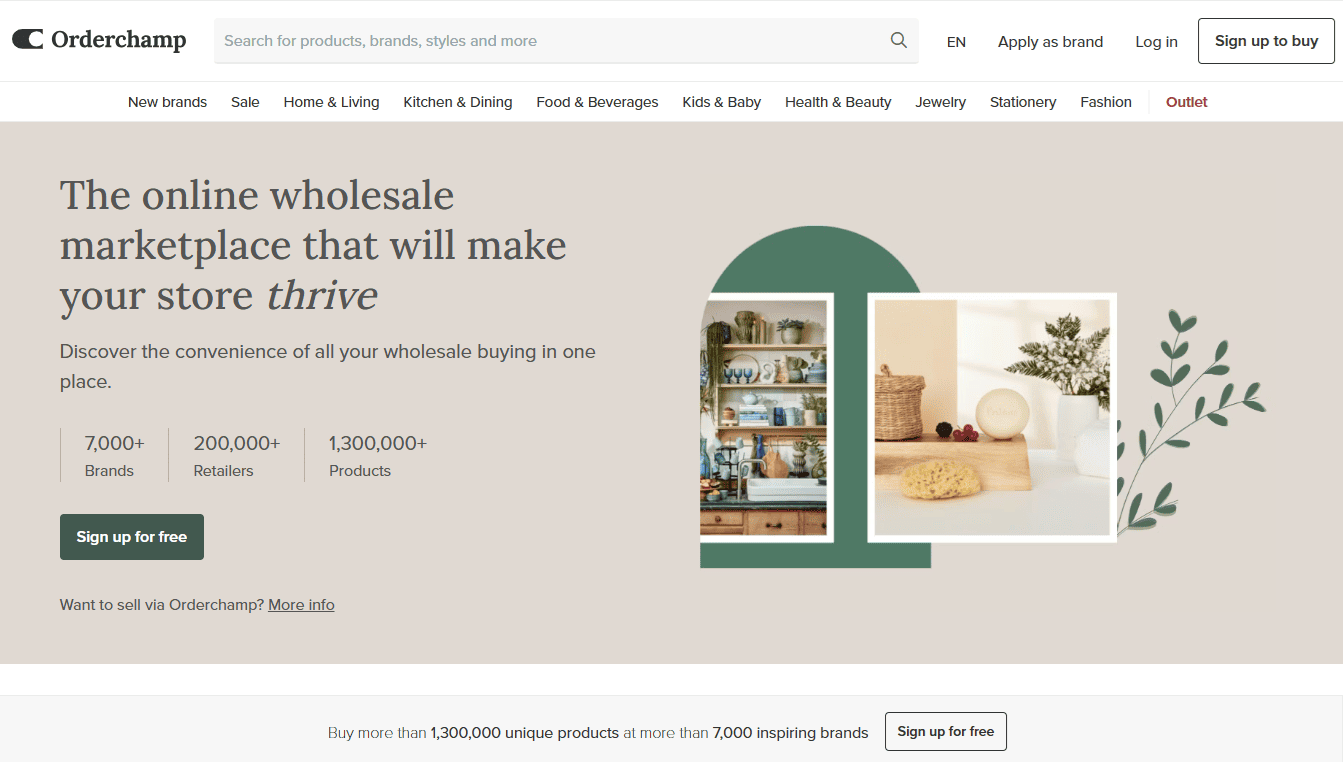
Task: Click the Orderchamp logo
Action: pyautogui.click(x=99, y=40)
